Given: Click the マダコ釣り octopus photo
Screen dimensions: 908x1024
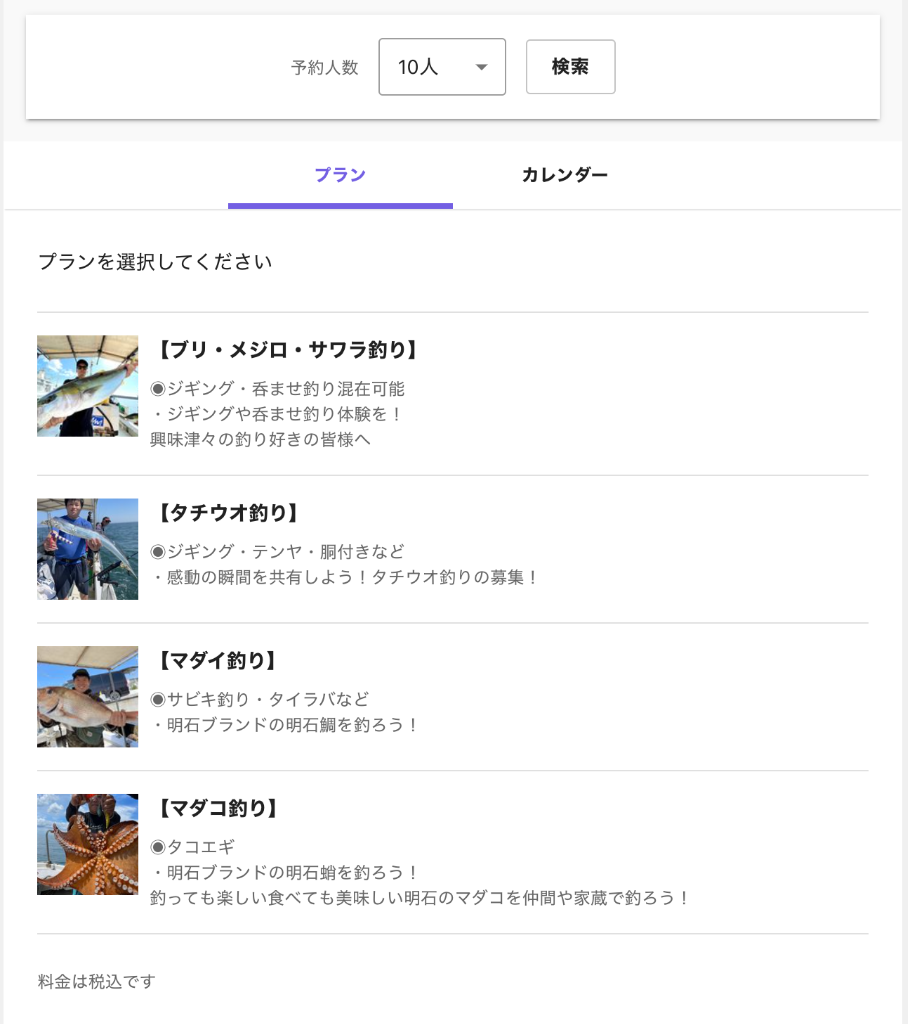Looking at the screenshot, I should coord(88,844).
